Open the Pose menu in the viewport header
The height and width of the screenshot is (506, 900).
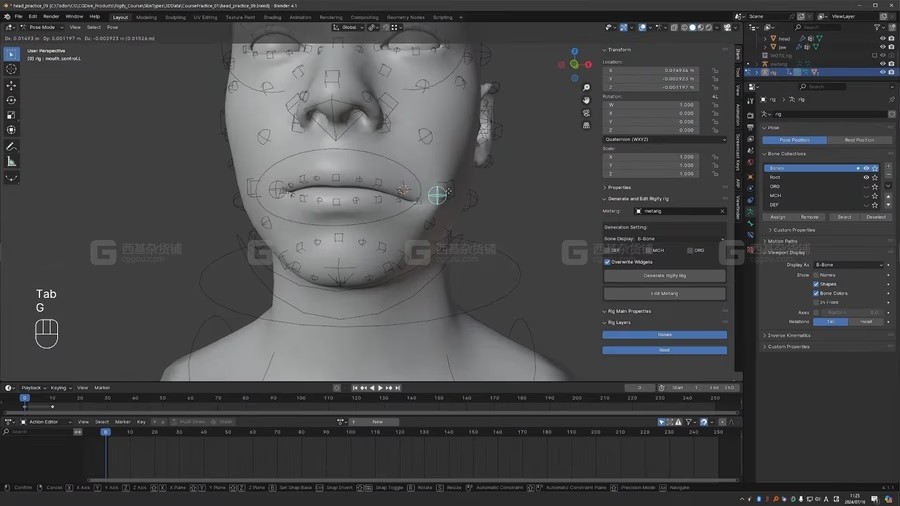(112, 27)
